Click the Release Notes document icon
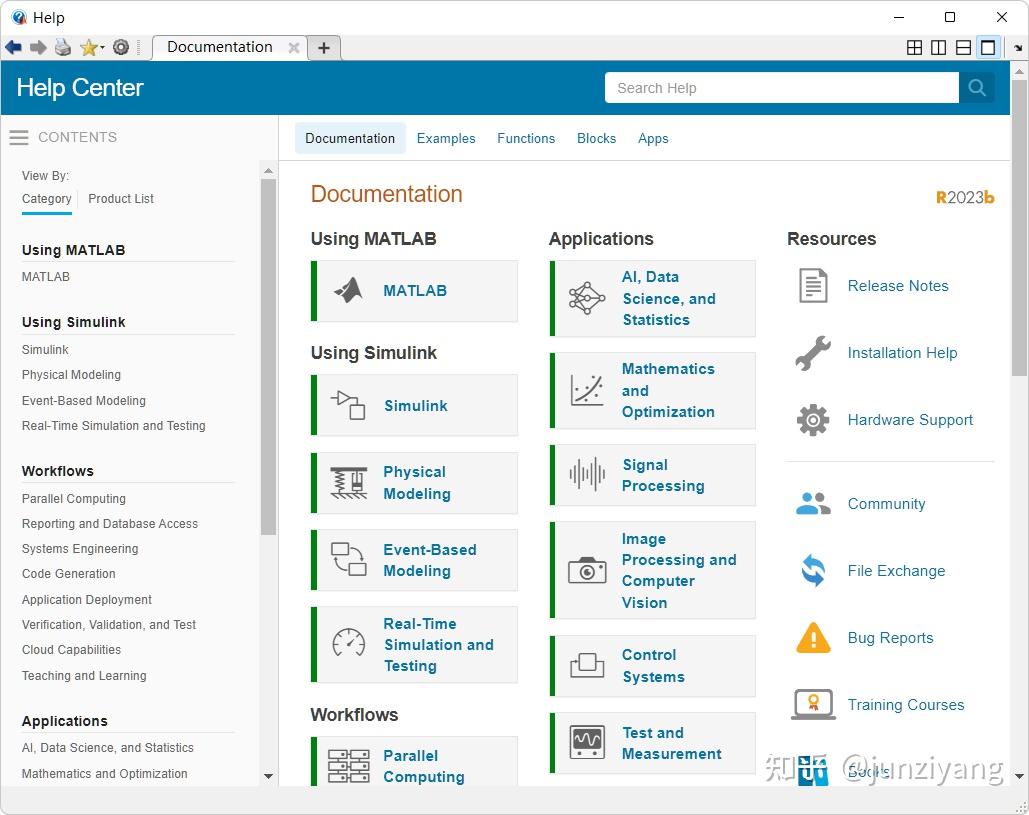 (x=813, y=285)
